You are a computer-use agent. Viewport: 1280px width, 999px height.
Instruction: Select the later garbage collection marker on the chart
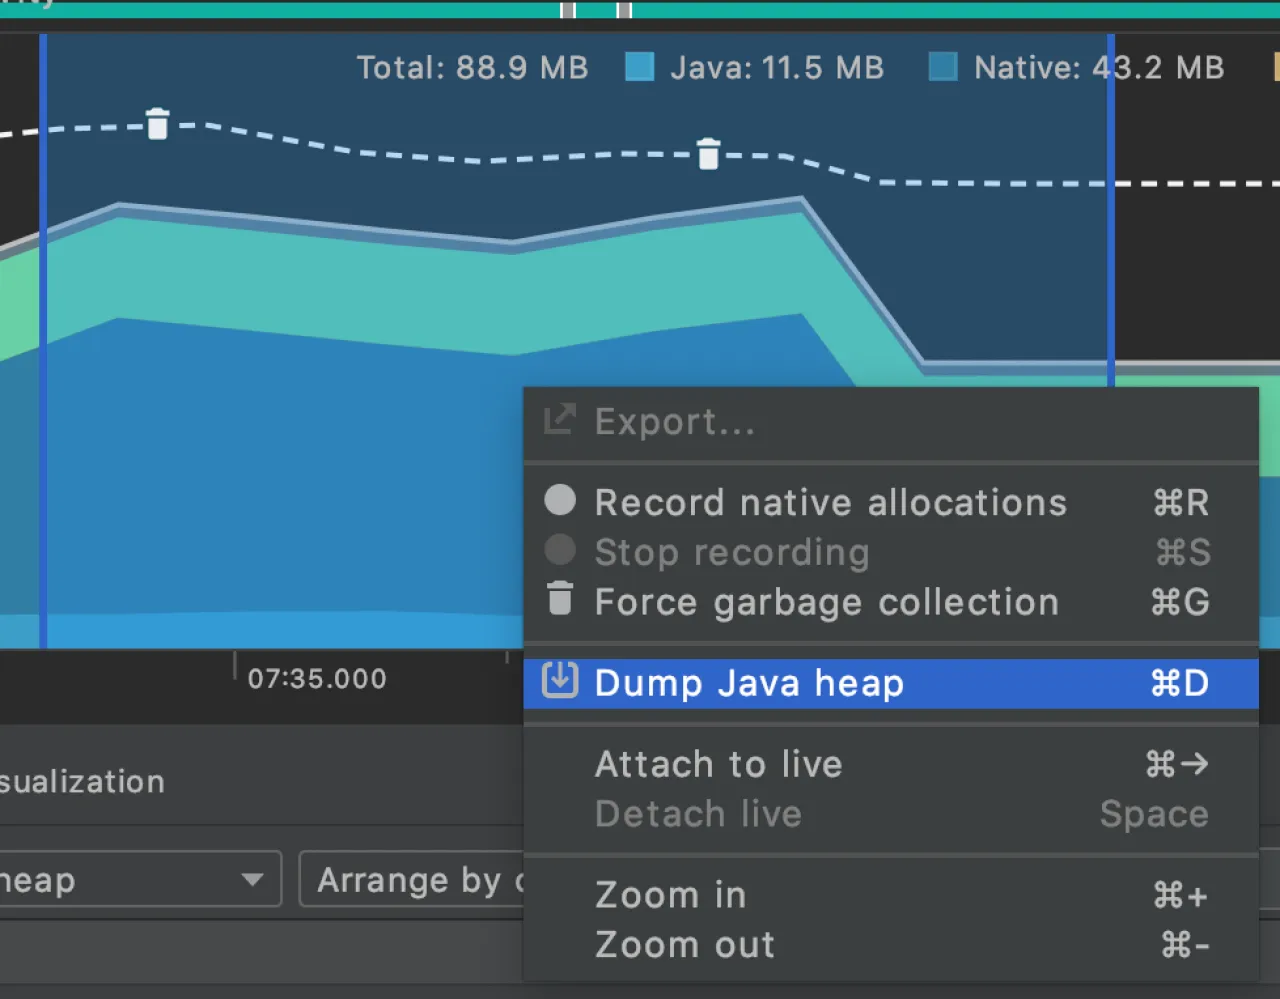point(708,154)
